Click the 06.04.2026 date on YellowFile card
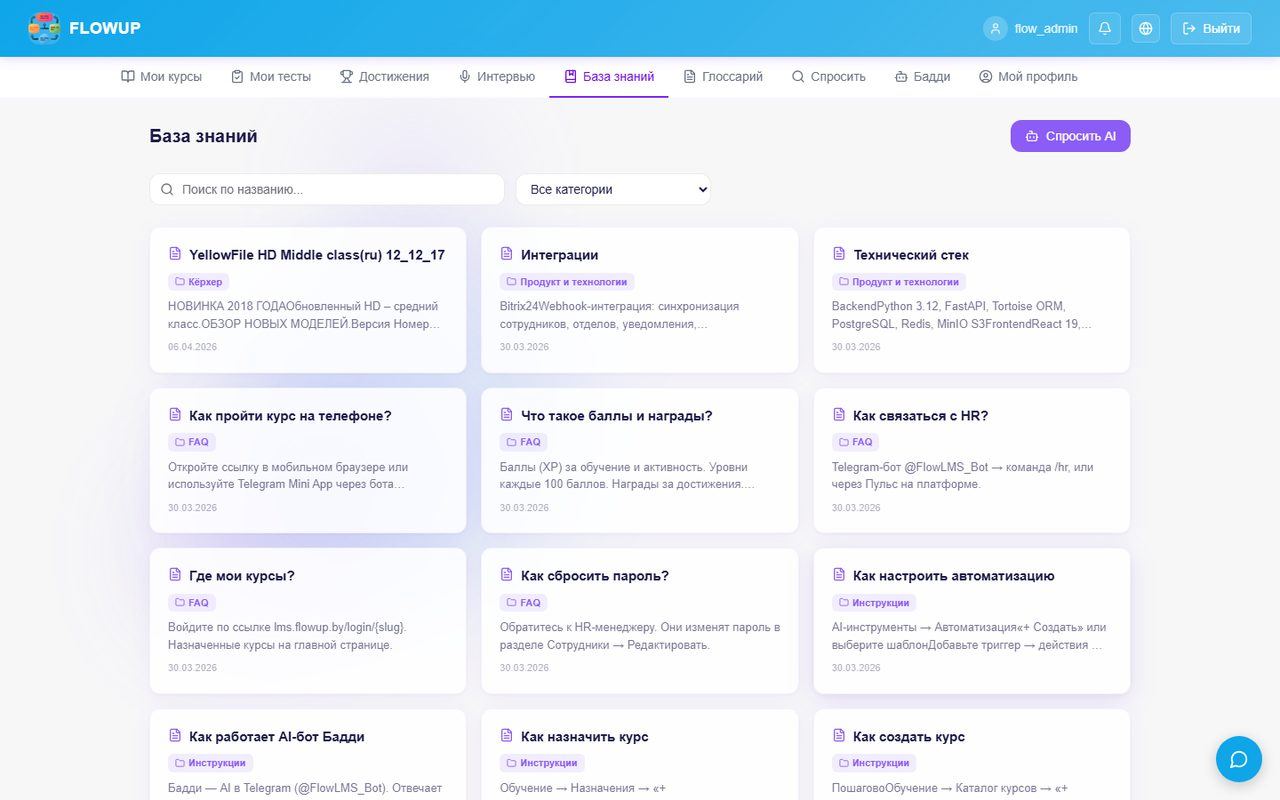This screenshot has height=800, width=1280. 193,347
